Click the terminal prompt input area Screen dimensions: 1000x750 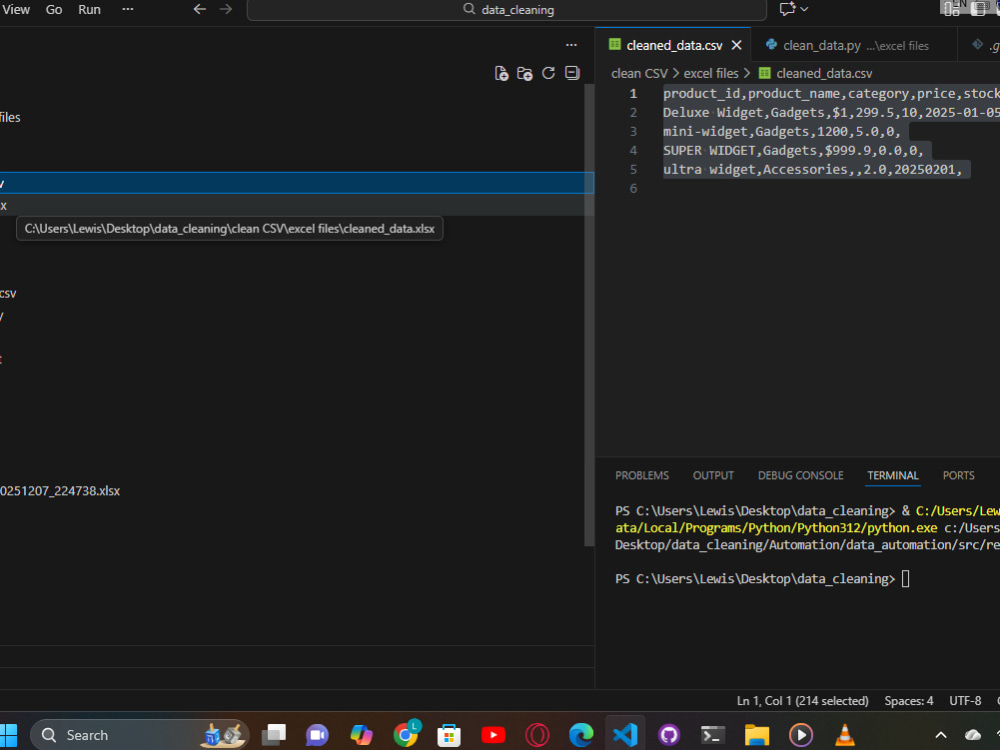click(x=905, y=578)
